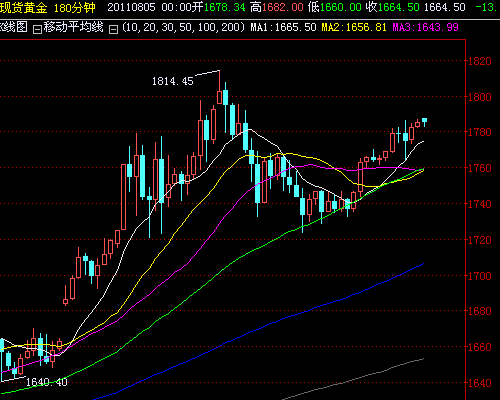Collapse the box before 移动平均线
The image size is (500, 400).
[x=37, y=29]
